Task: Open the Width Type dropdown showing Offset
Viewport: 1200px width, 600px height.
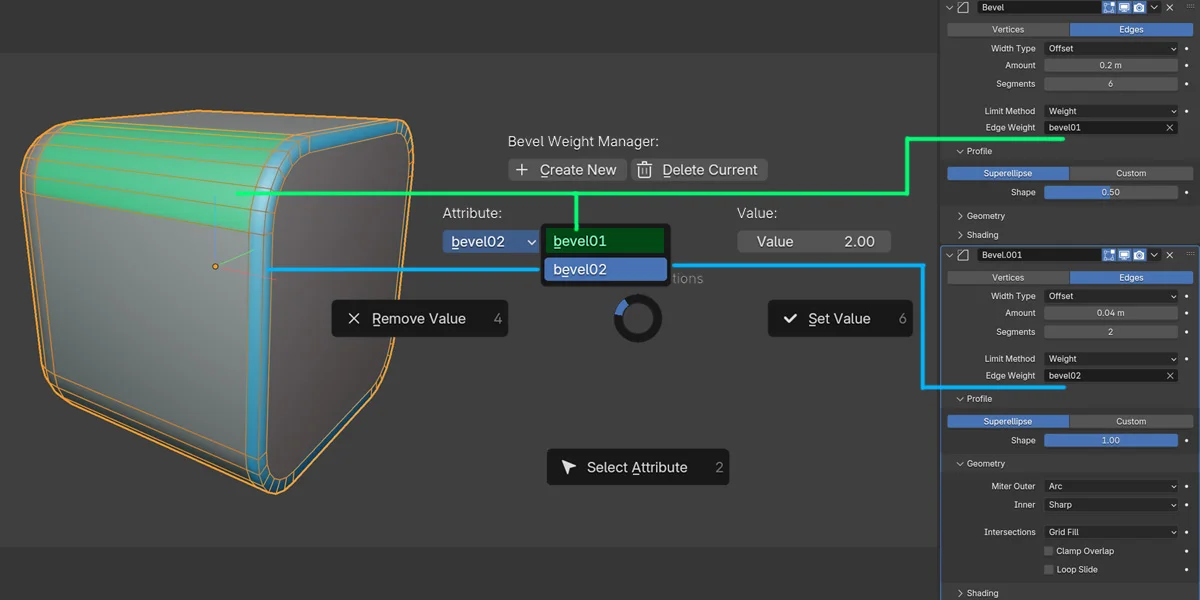Action: (x=1111, y=48)
